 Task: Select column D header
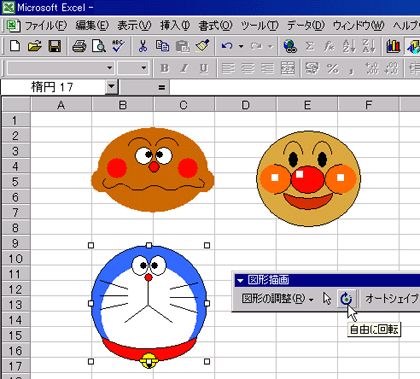246,105
